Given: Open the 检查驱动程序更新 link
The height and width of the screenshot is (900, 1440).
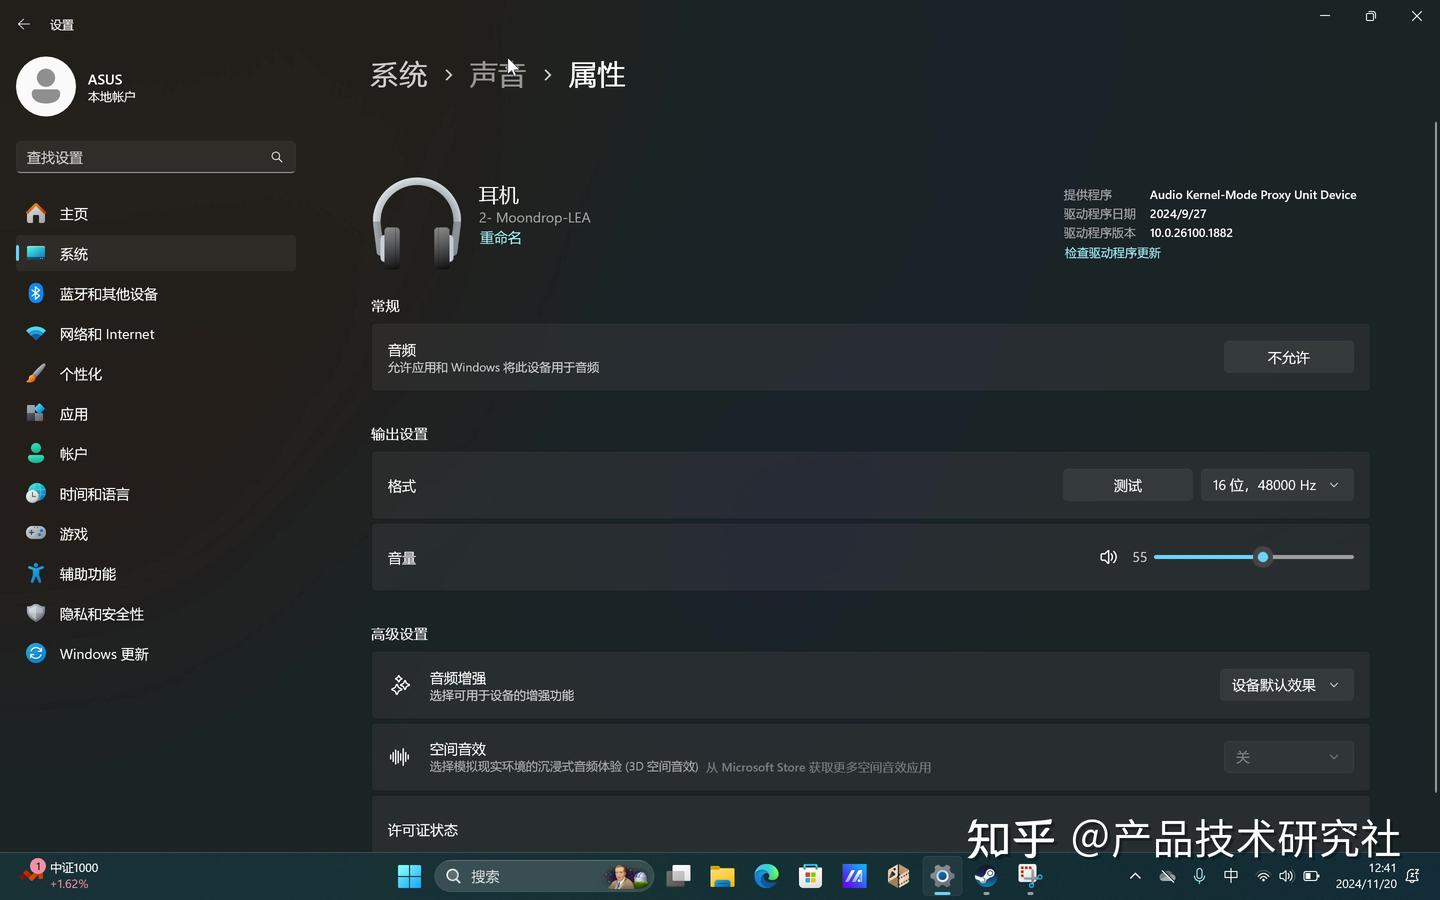Looking at the screenshot, I should pos(1112,252).
